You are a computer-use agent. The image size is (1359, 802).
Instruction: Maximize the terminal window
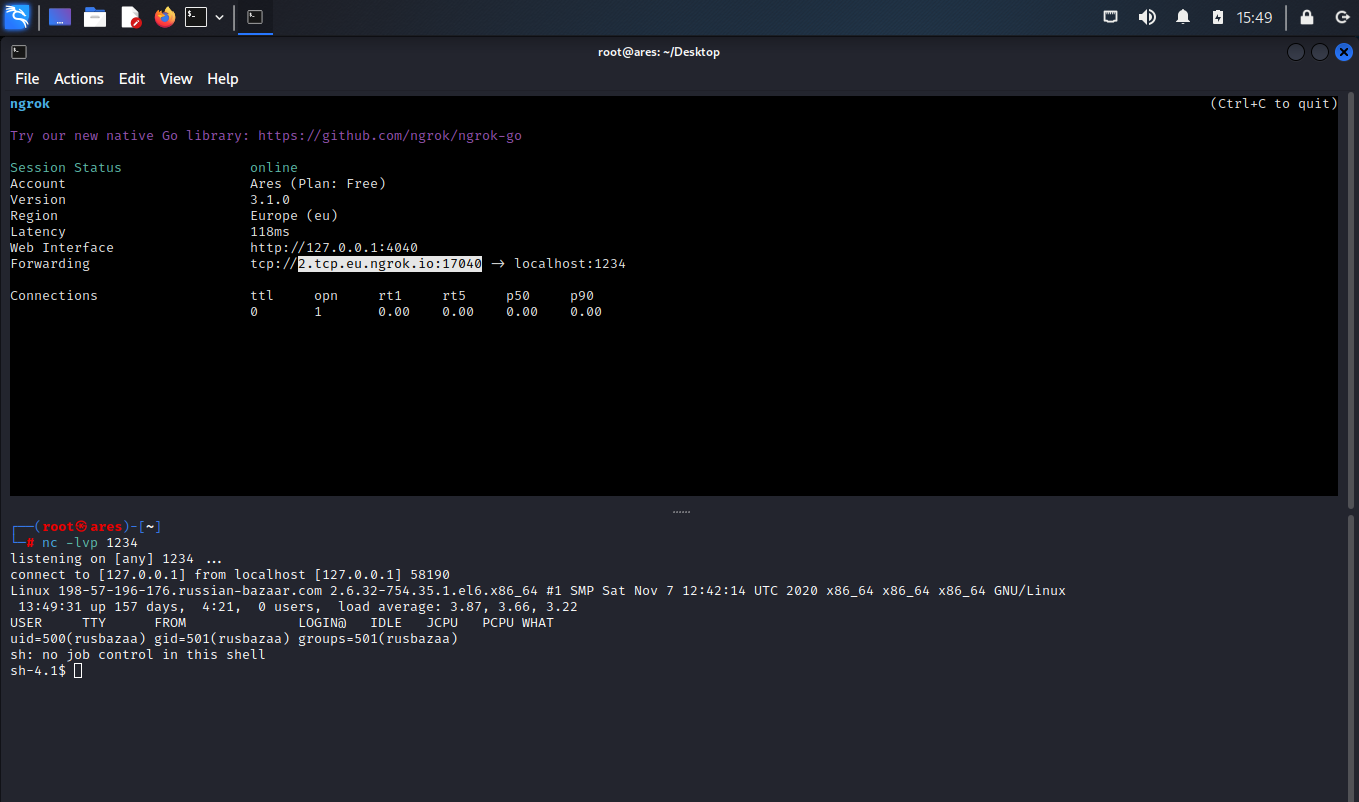click(1319, 52)
